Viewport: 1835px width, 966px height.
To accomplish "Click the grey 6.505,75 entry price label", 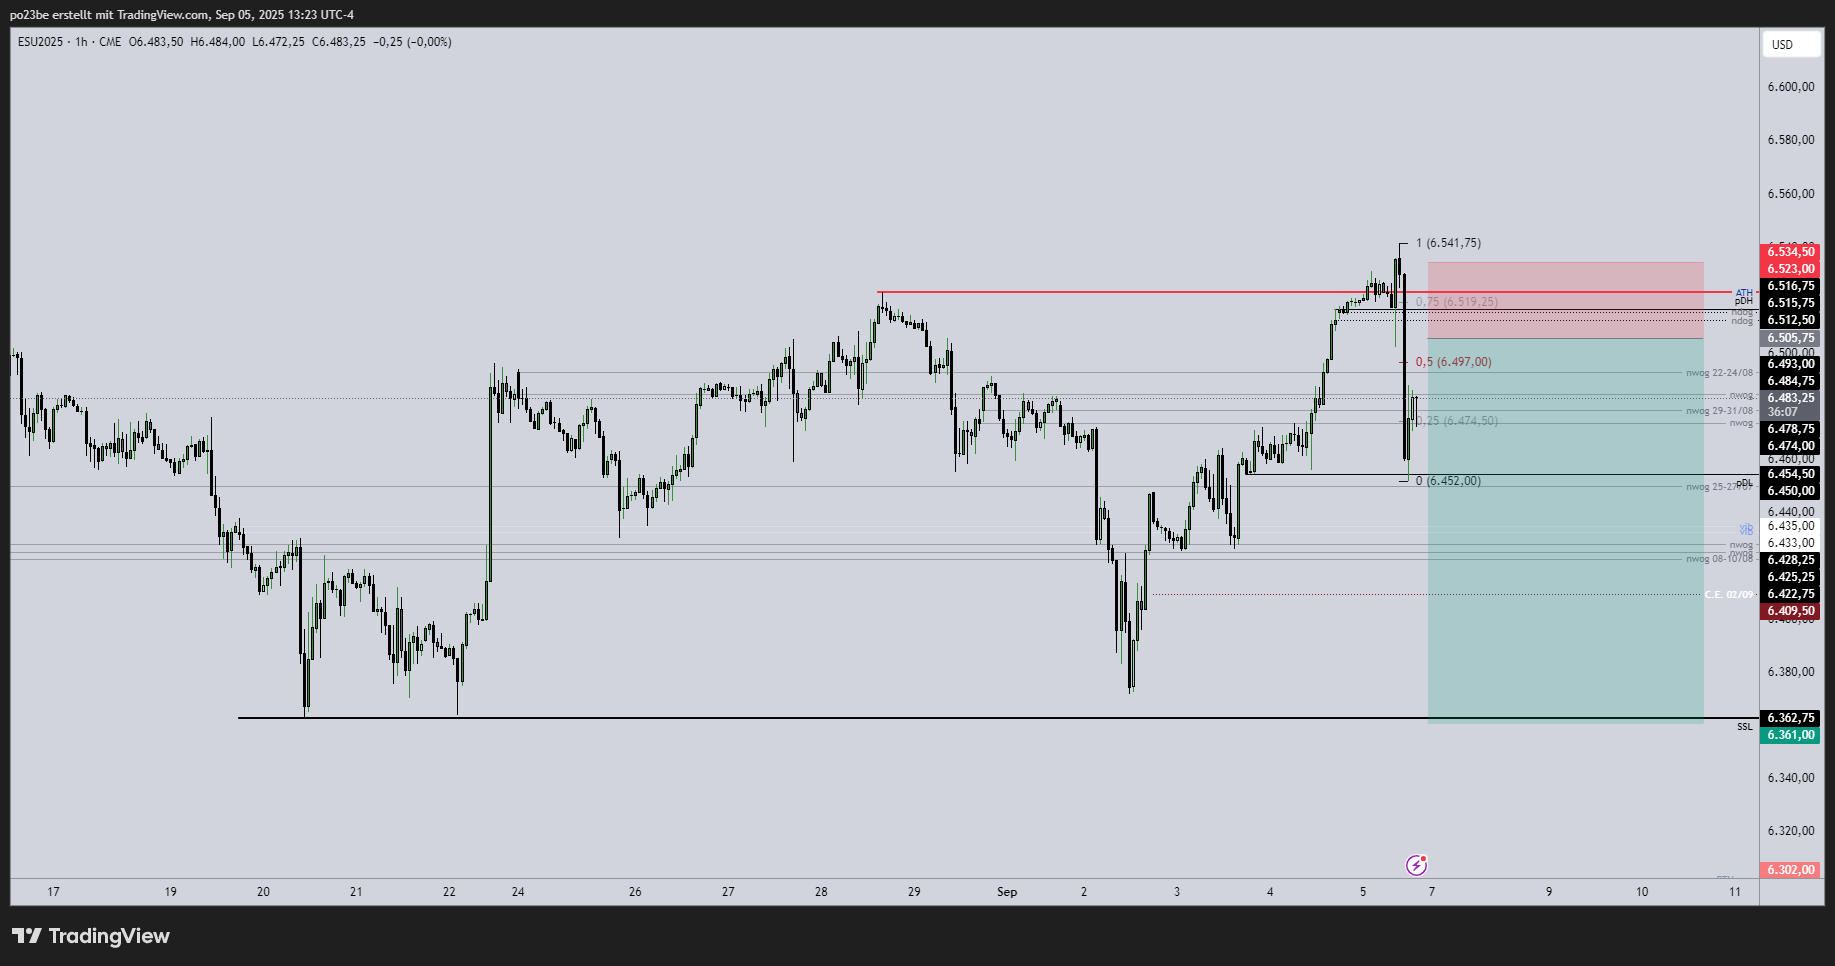I will (x=1790, y=338).
